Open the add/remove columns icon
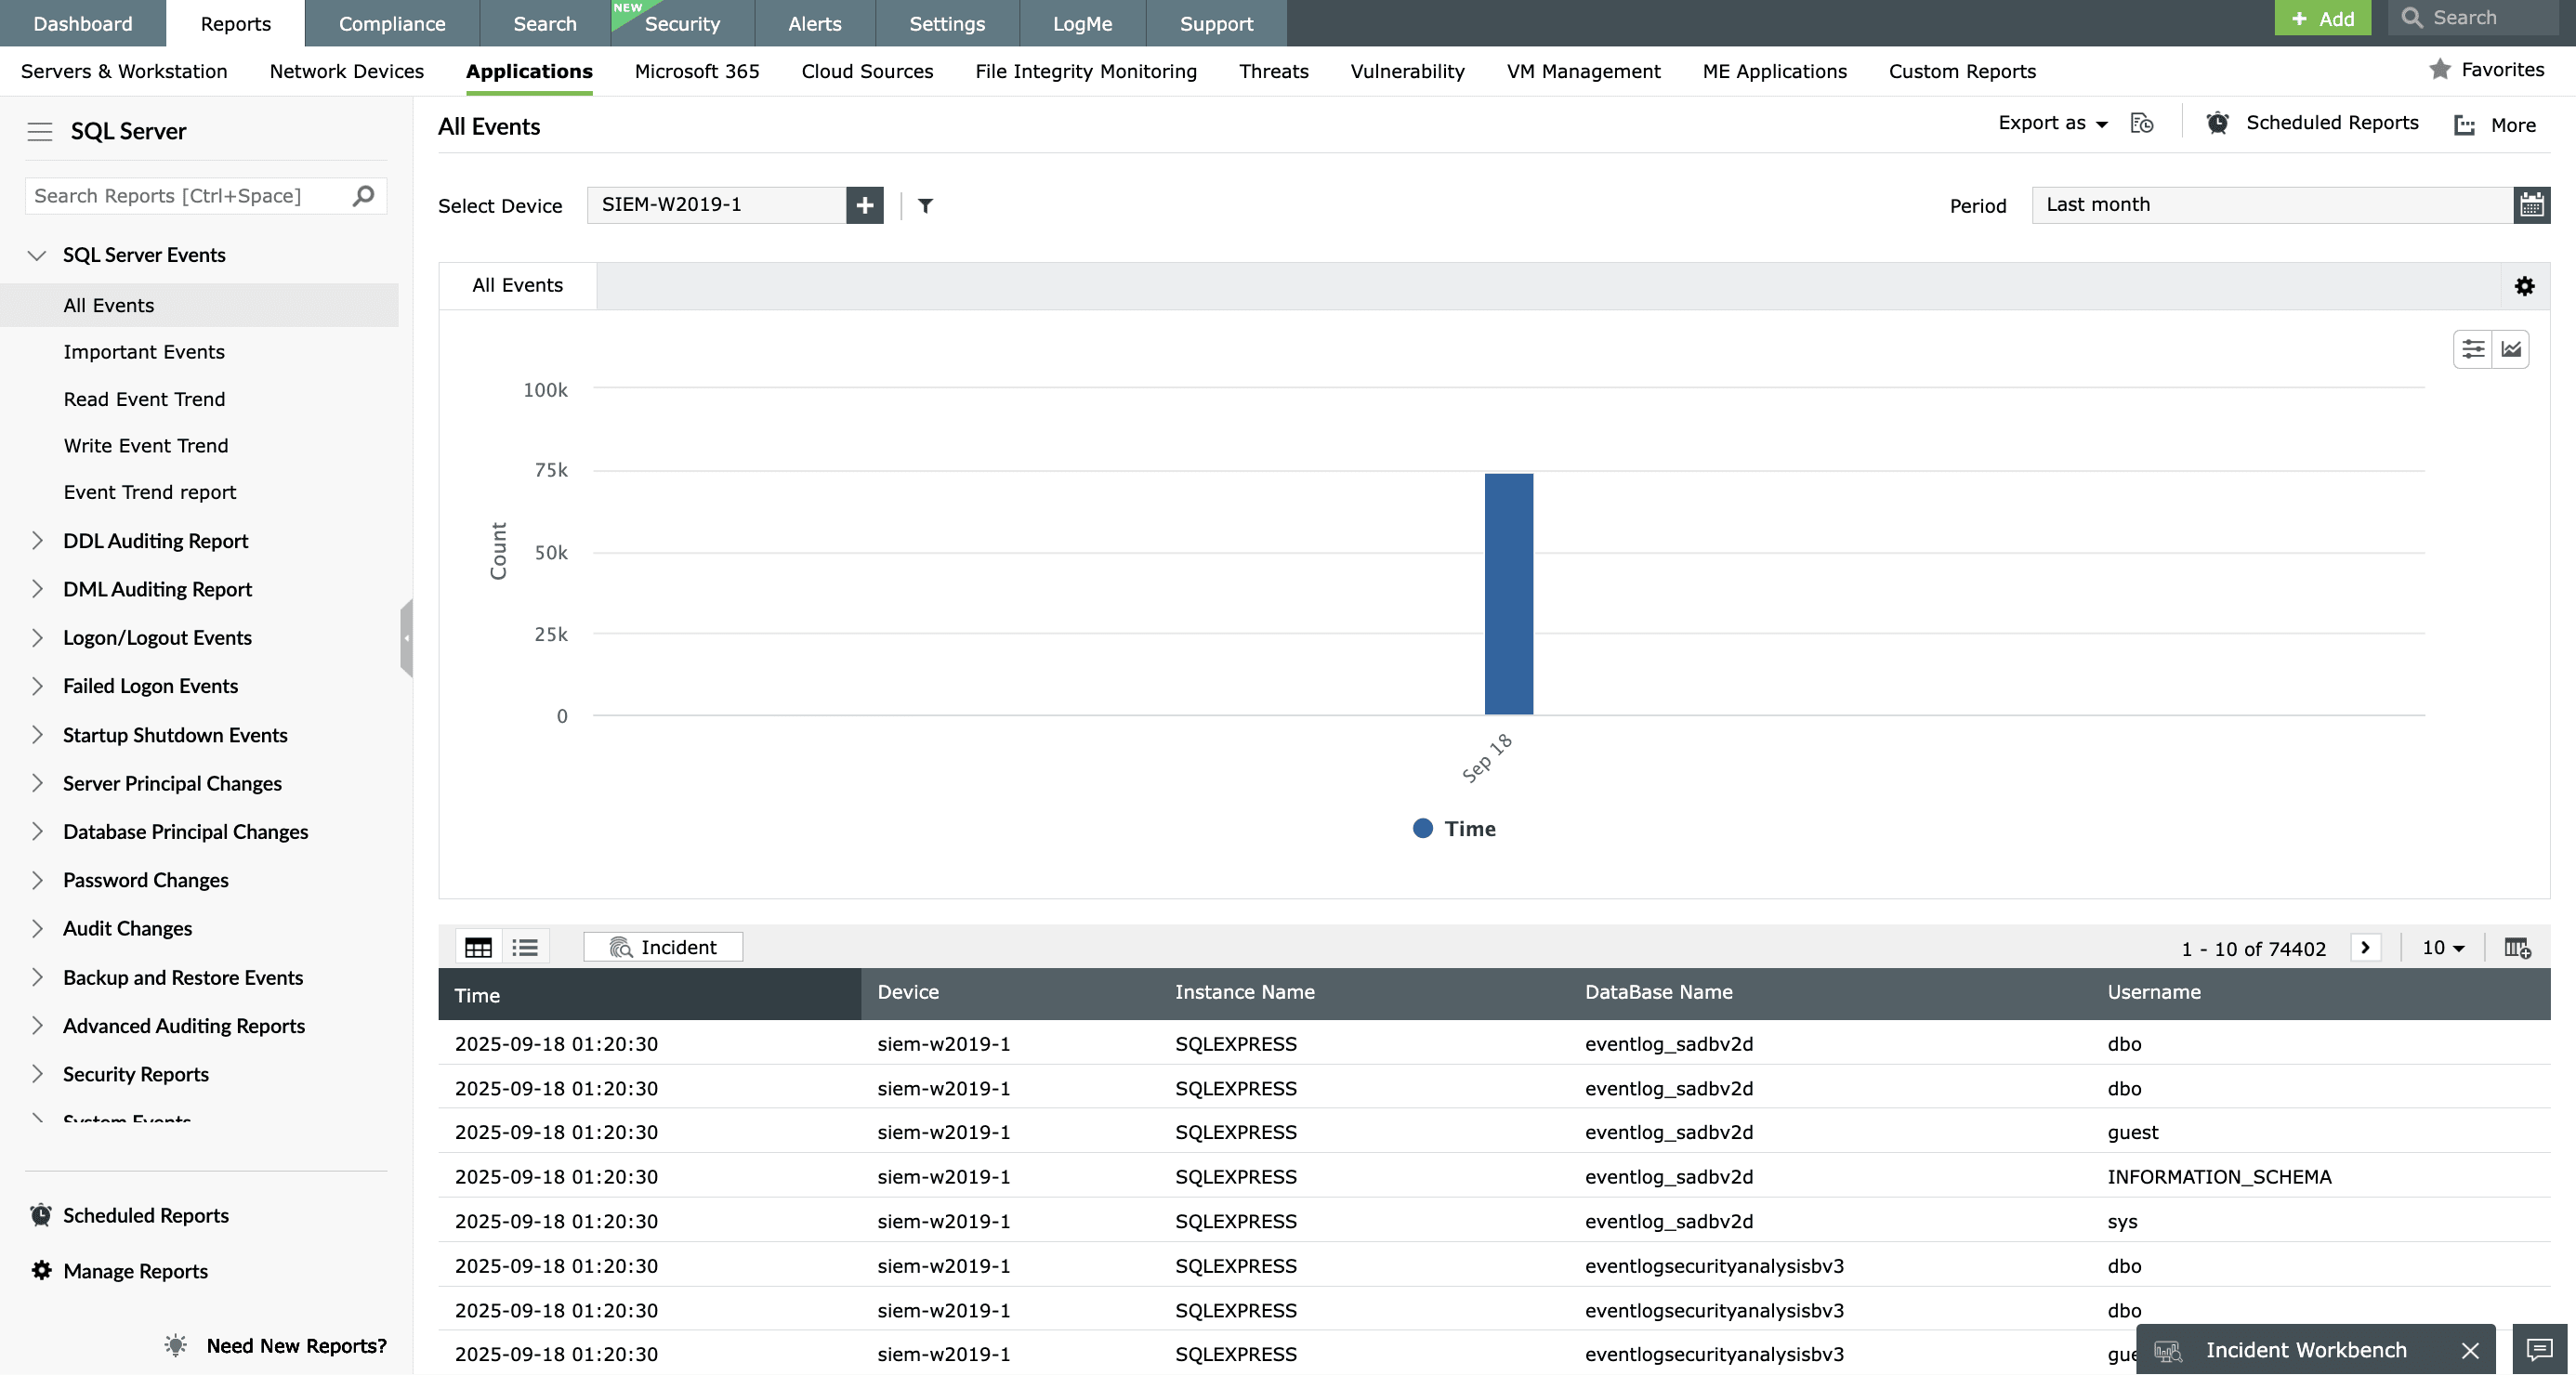The width and height of the screenshot is (2576, 1375). point(2516,947)
